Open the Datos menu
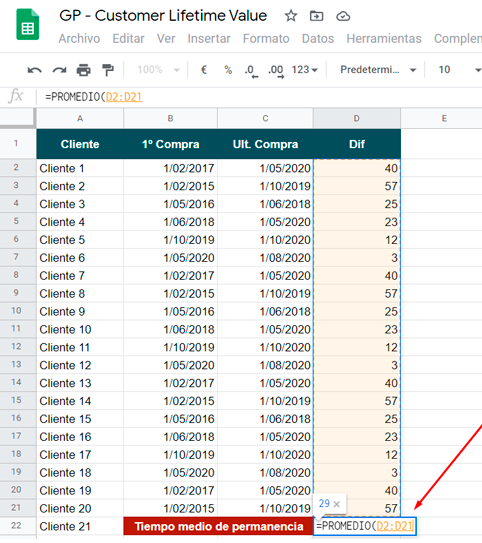 (x=318, y=38)
